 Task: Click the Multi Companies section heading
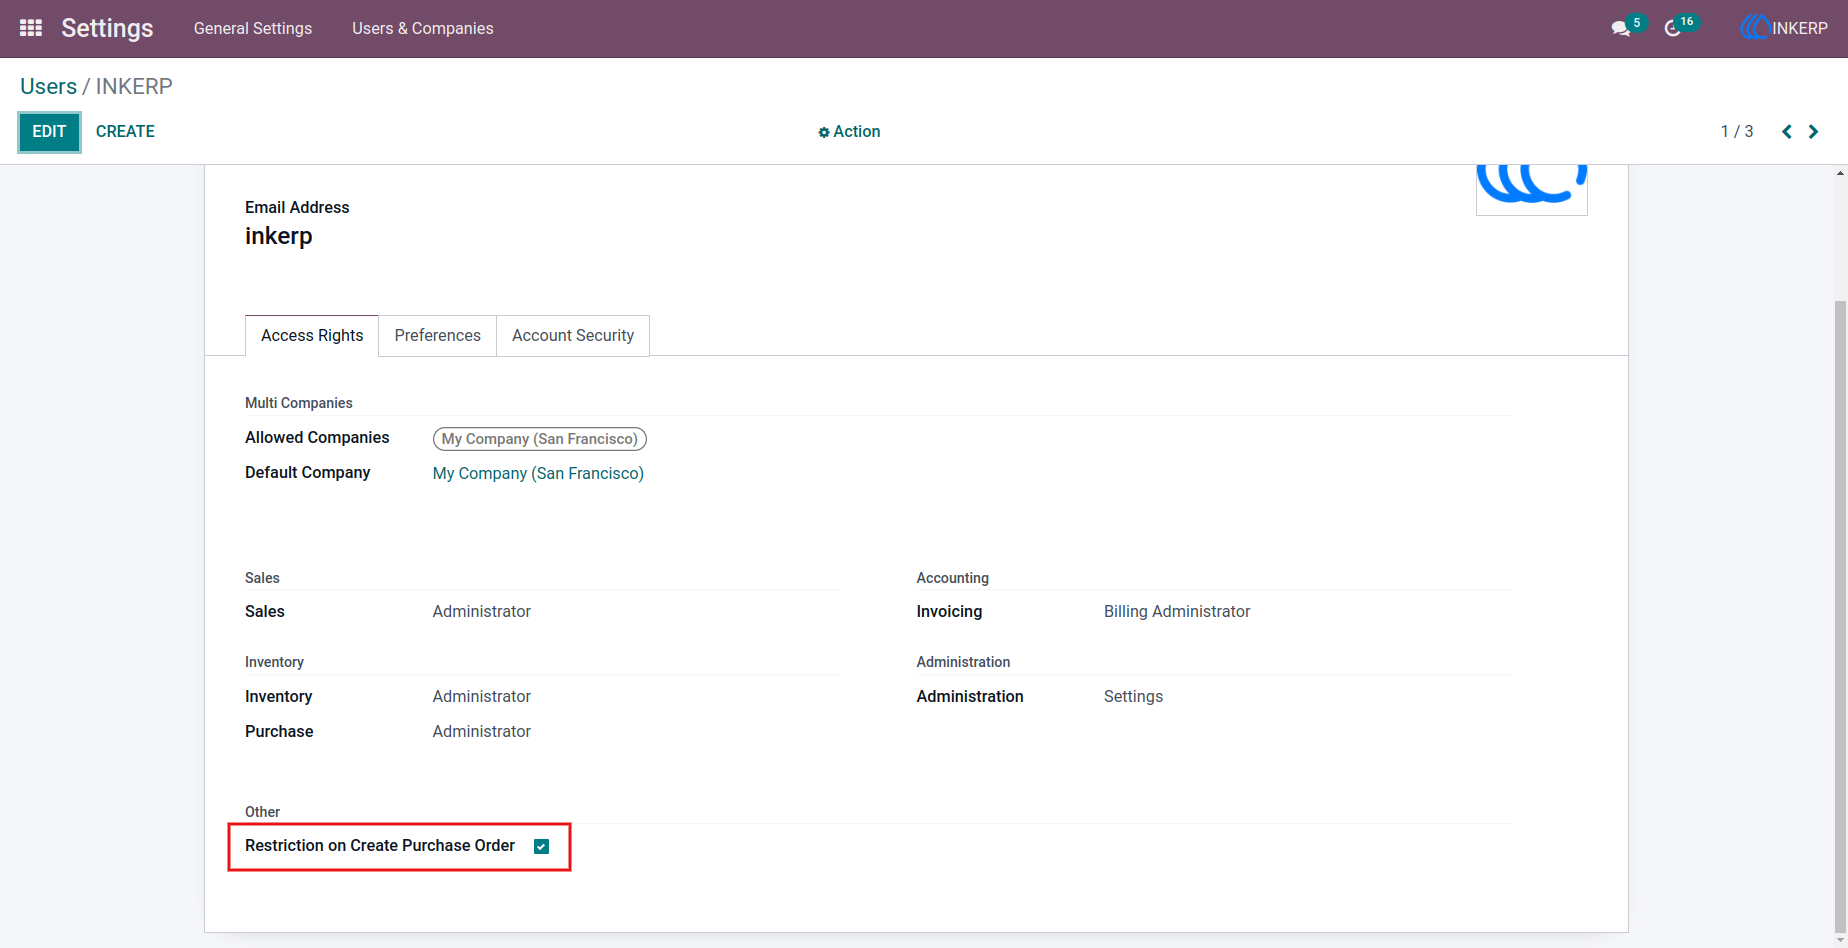[299, 403]
